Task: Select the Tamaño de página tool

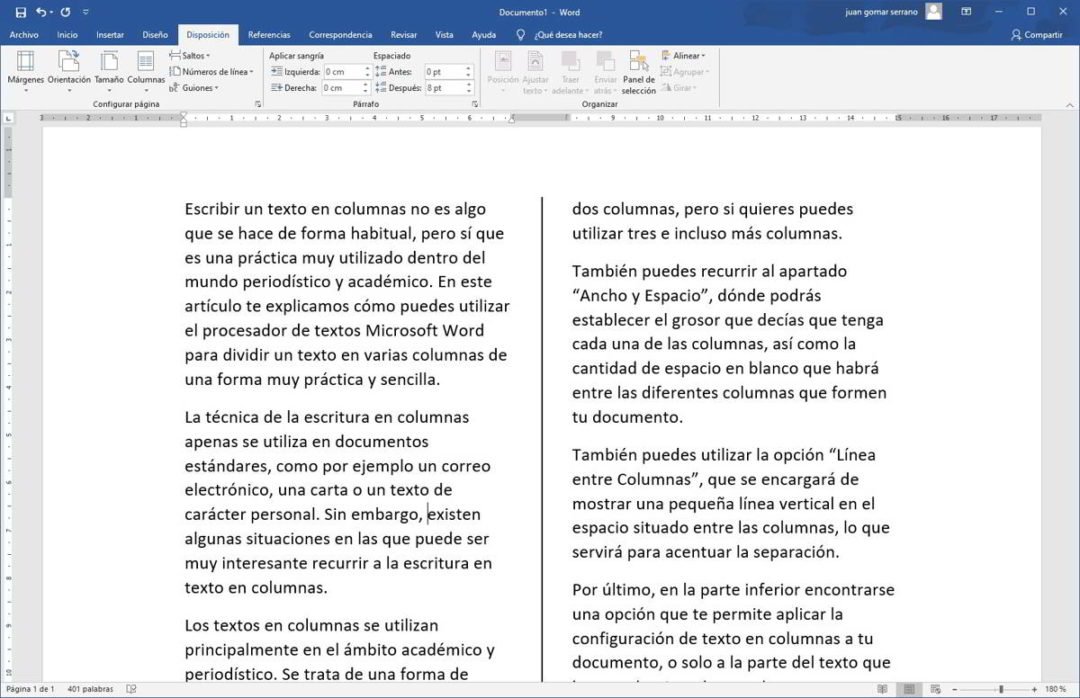Action: (112, 70)
